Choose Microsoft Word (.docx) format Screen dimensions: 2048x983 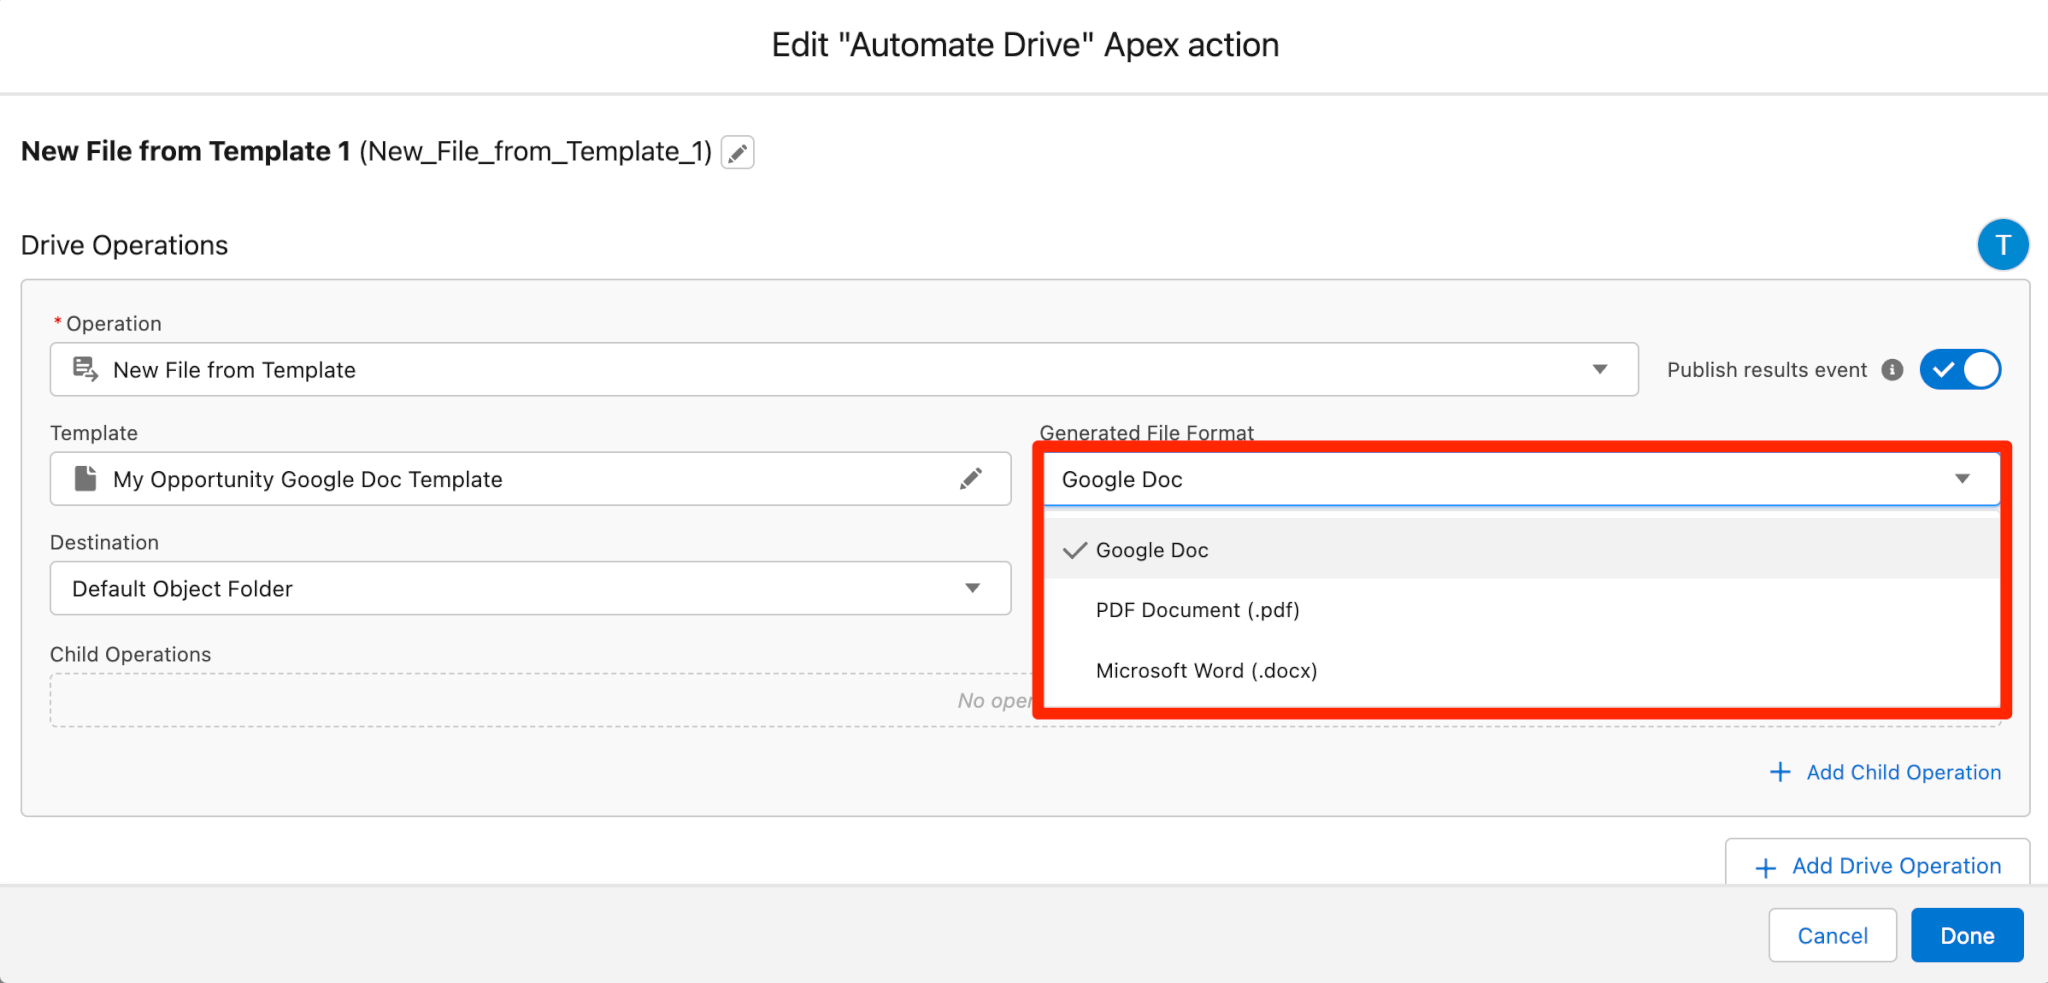1521,670
